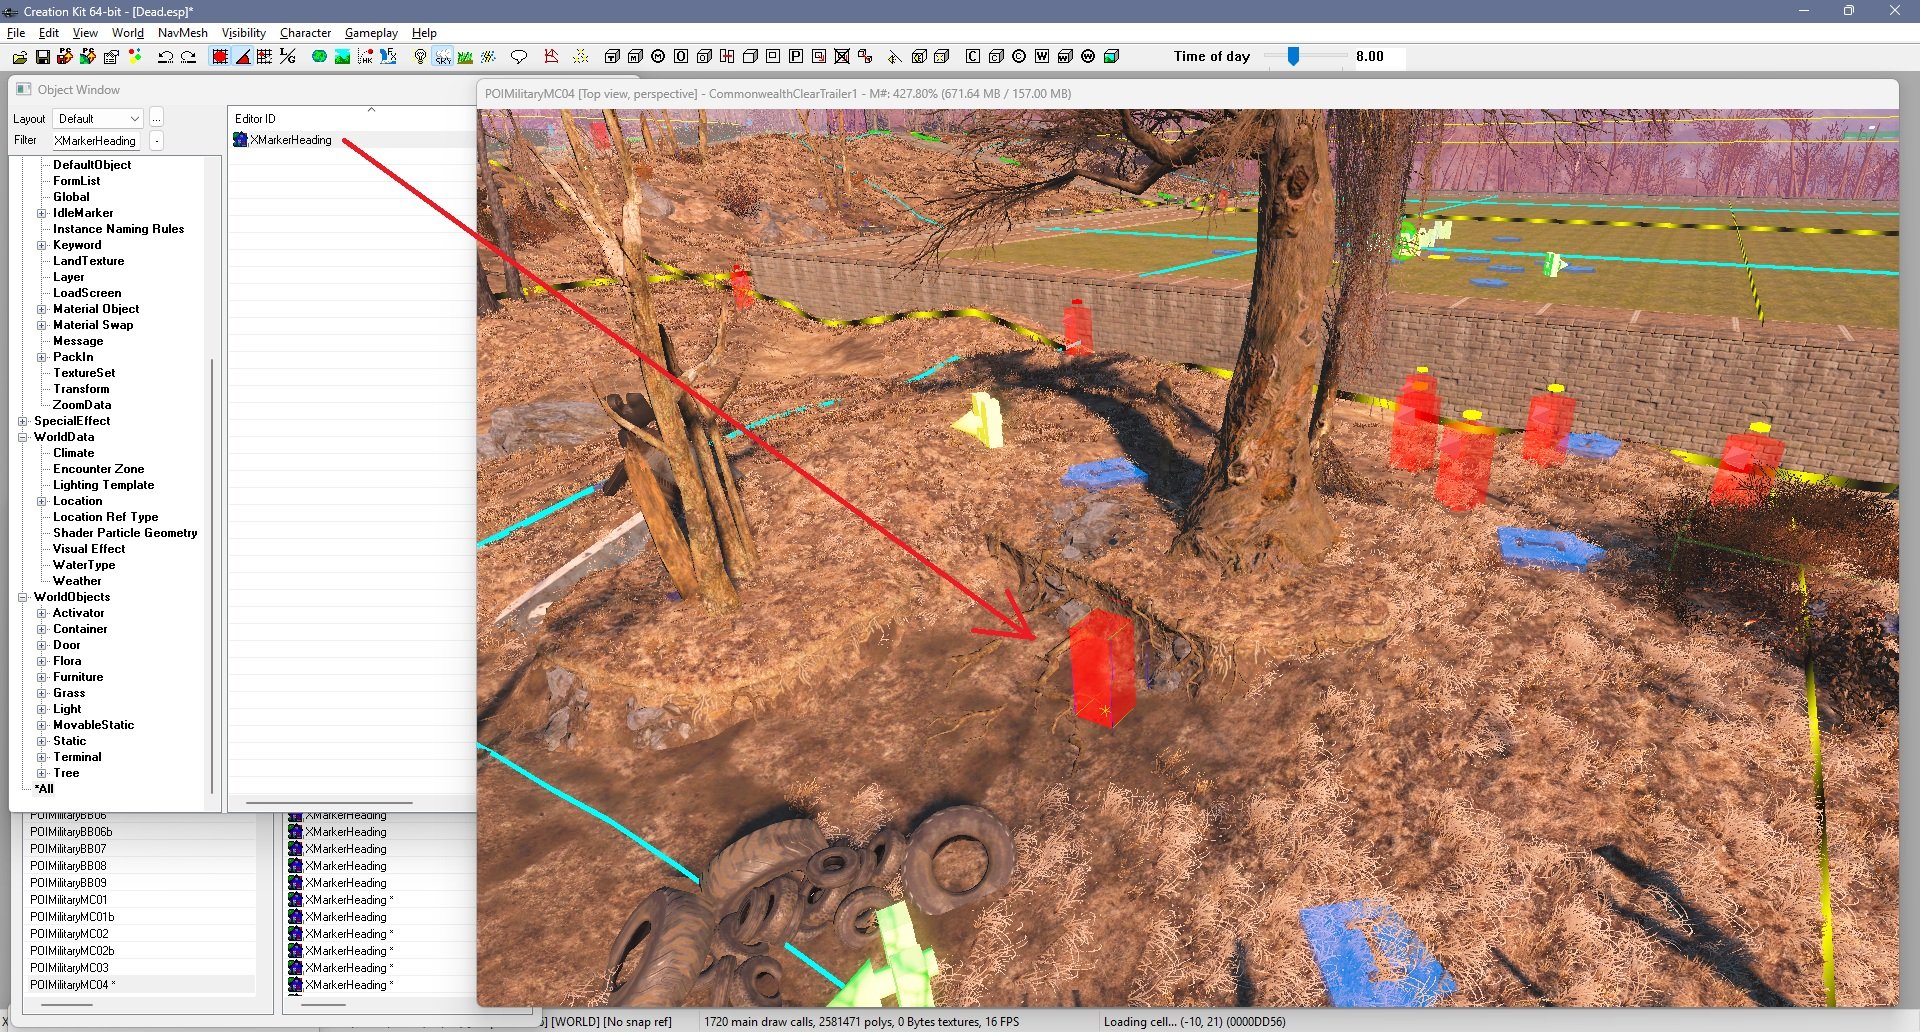Open the preferences form icon in the toolbar
Screen dimensions: 1920x1032
click(112, 57)
